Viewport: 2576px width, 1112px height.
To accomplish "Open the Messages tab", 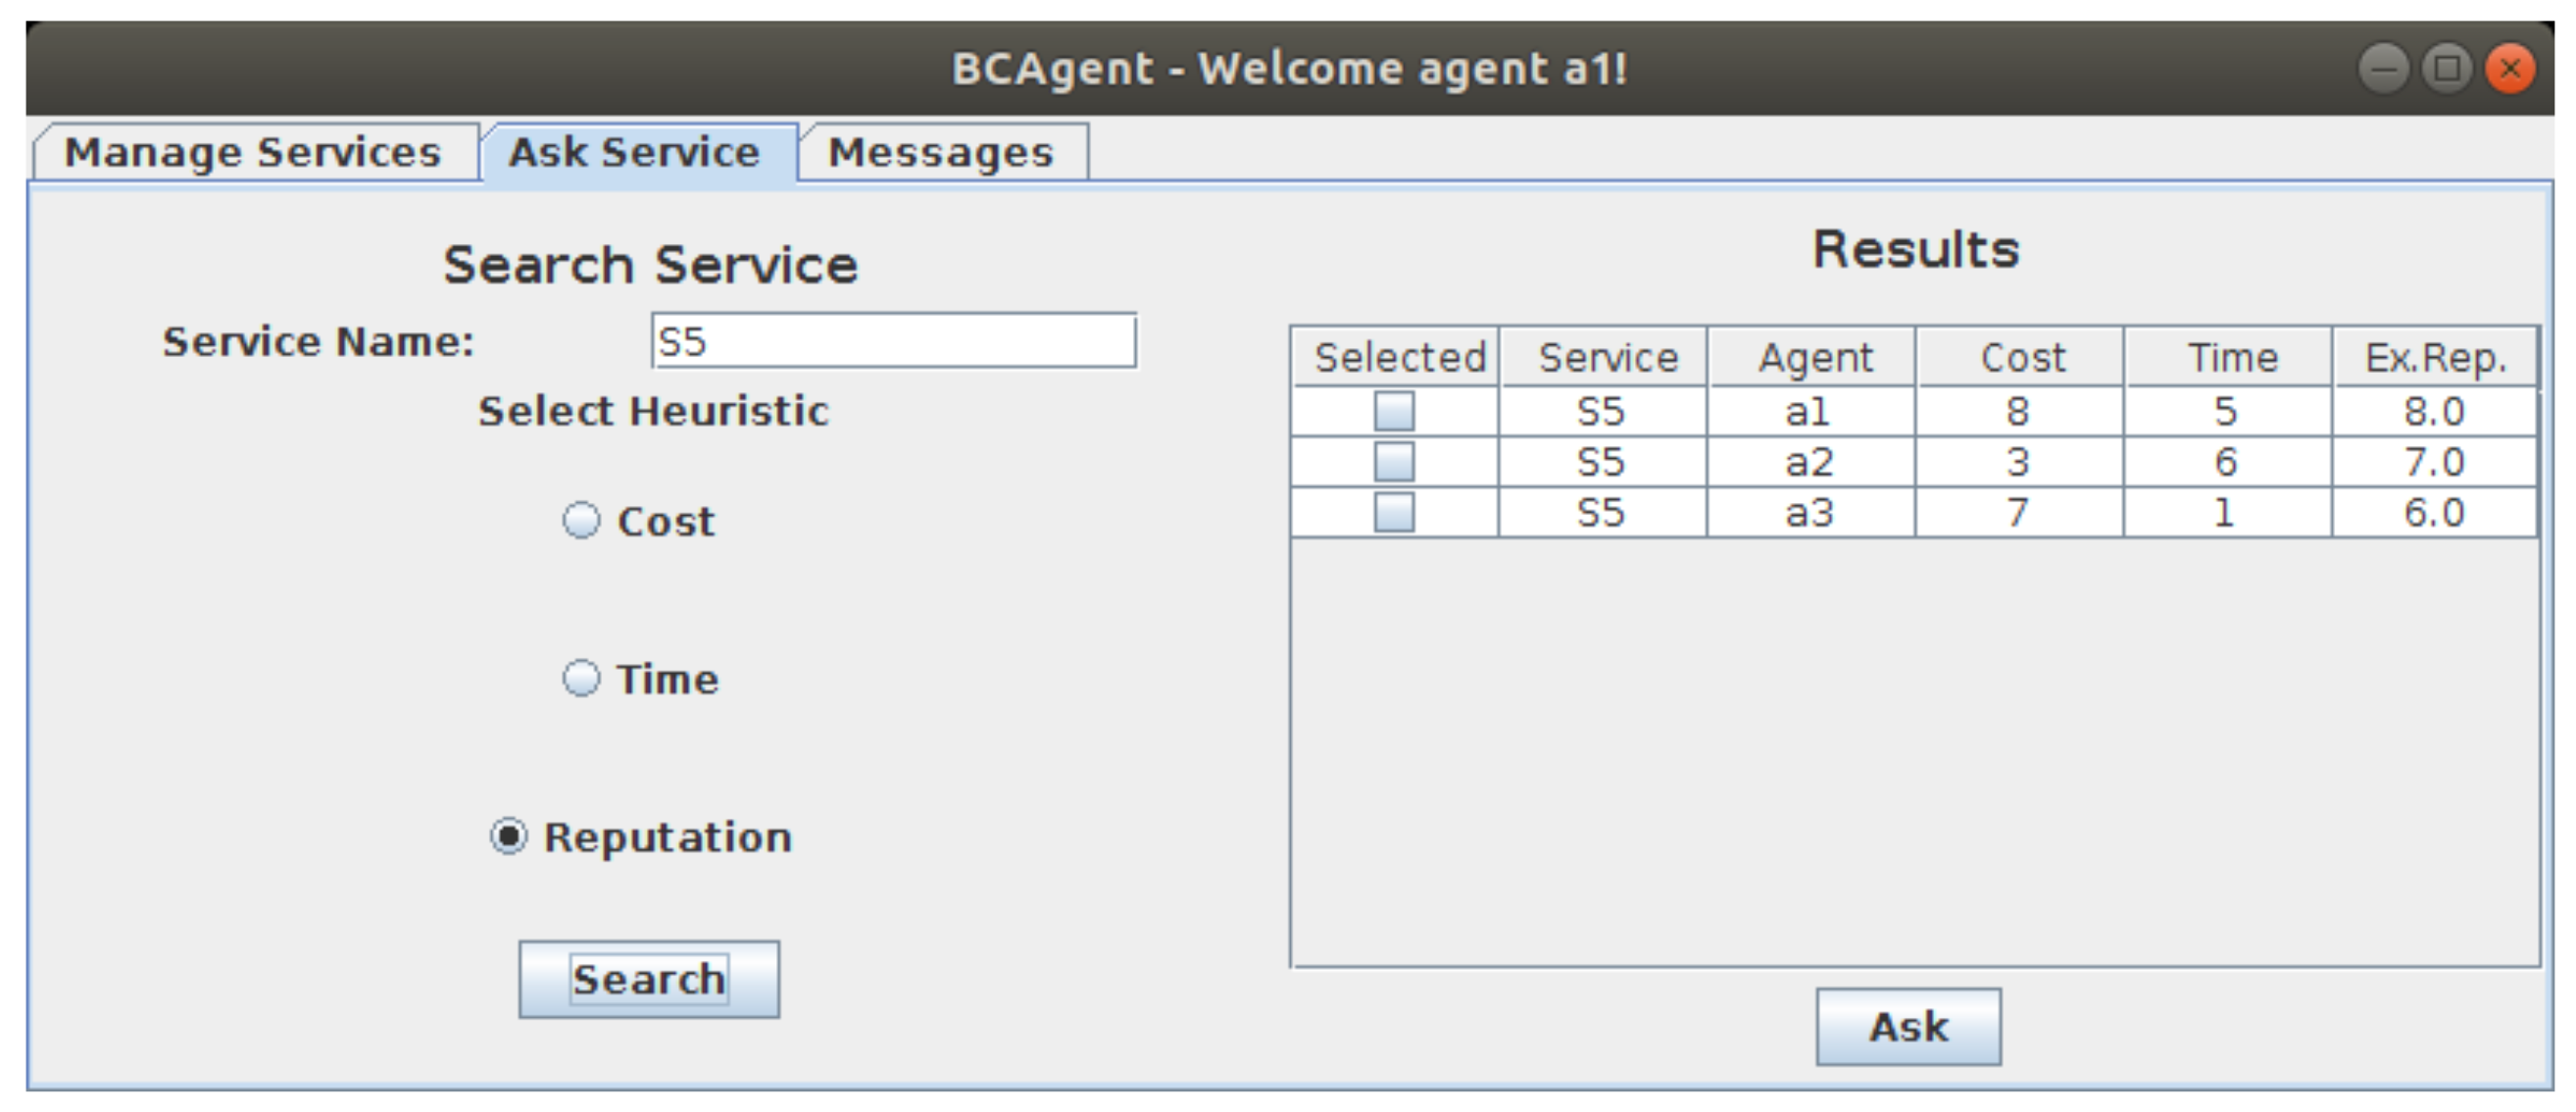I will point(941,153).
